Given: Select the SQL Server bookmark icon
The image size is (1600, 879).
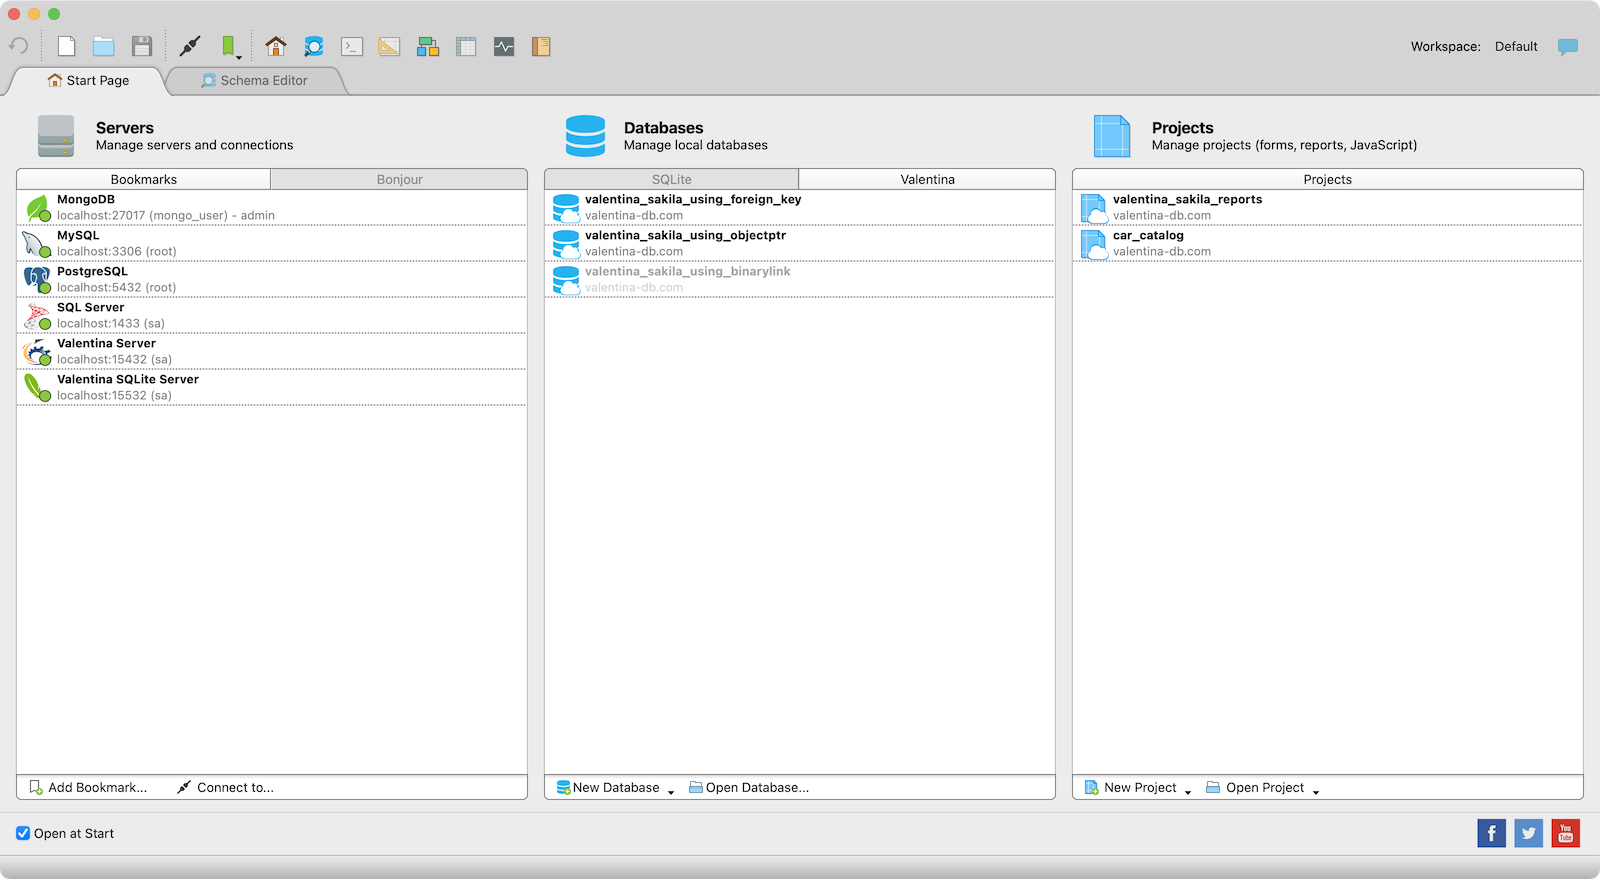Looking at the screenshot, I should [x=38, y=316].
